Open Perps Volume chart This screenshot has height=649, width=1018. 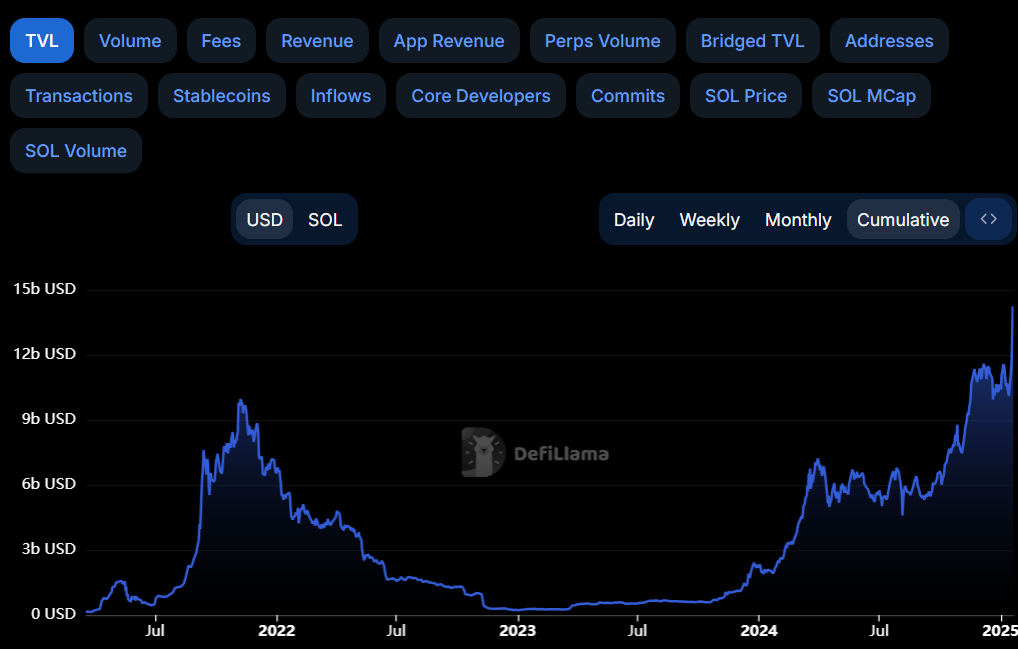coord(602,40)
